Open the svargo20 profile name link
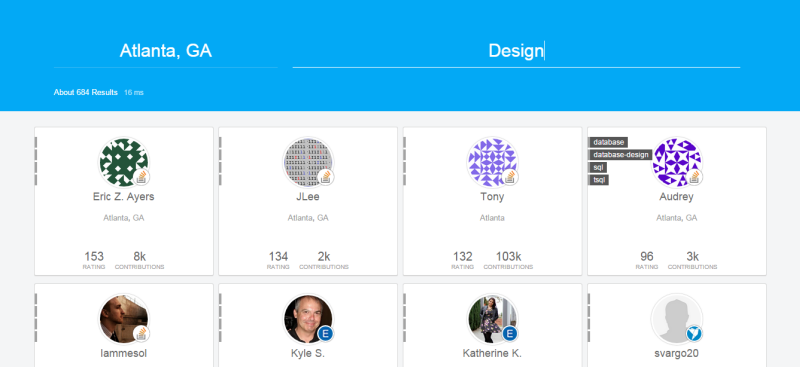The width and height of the screenshot is (800, 367). pyautogui.click(x=677, y=353)
